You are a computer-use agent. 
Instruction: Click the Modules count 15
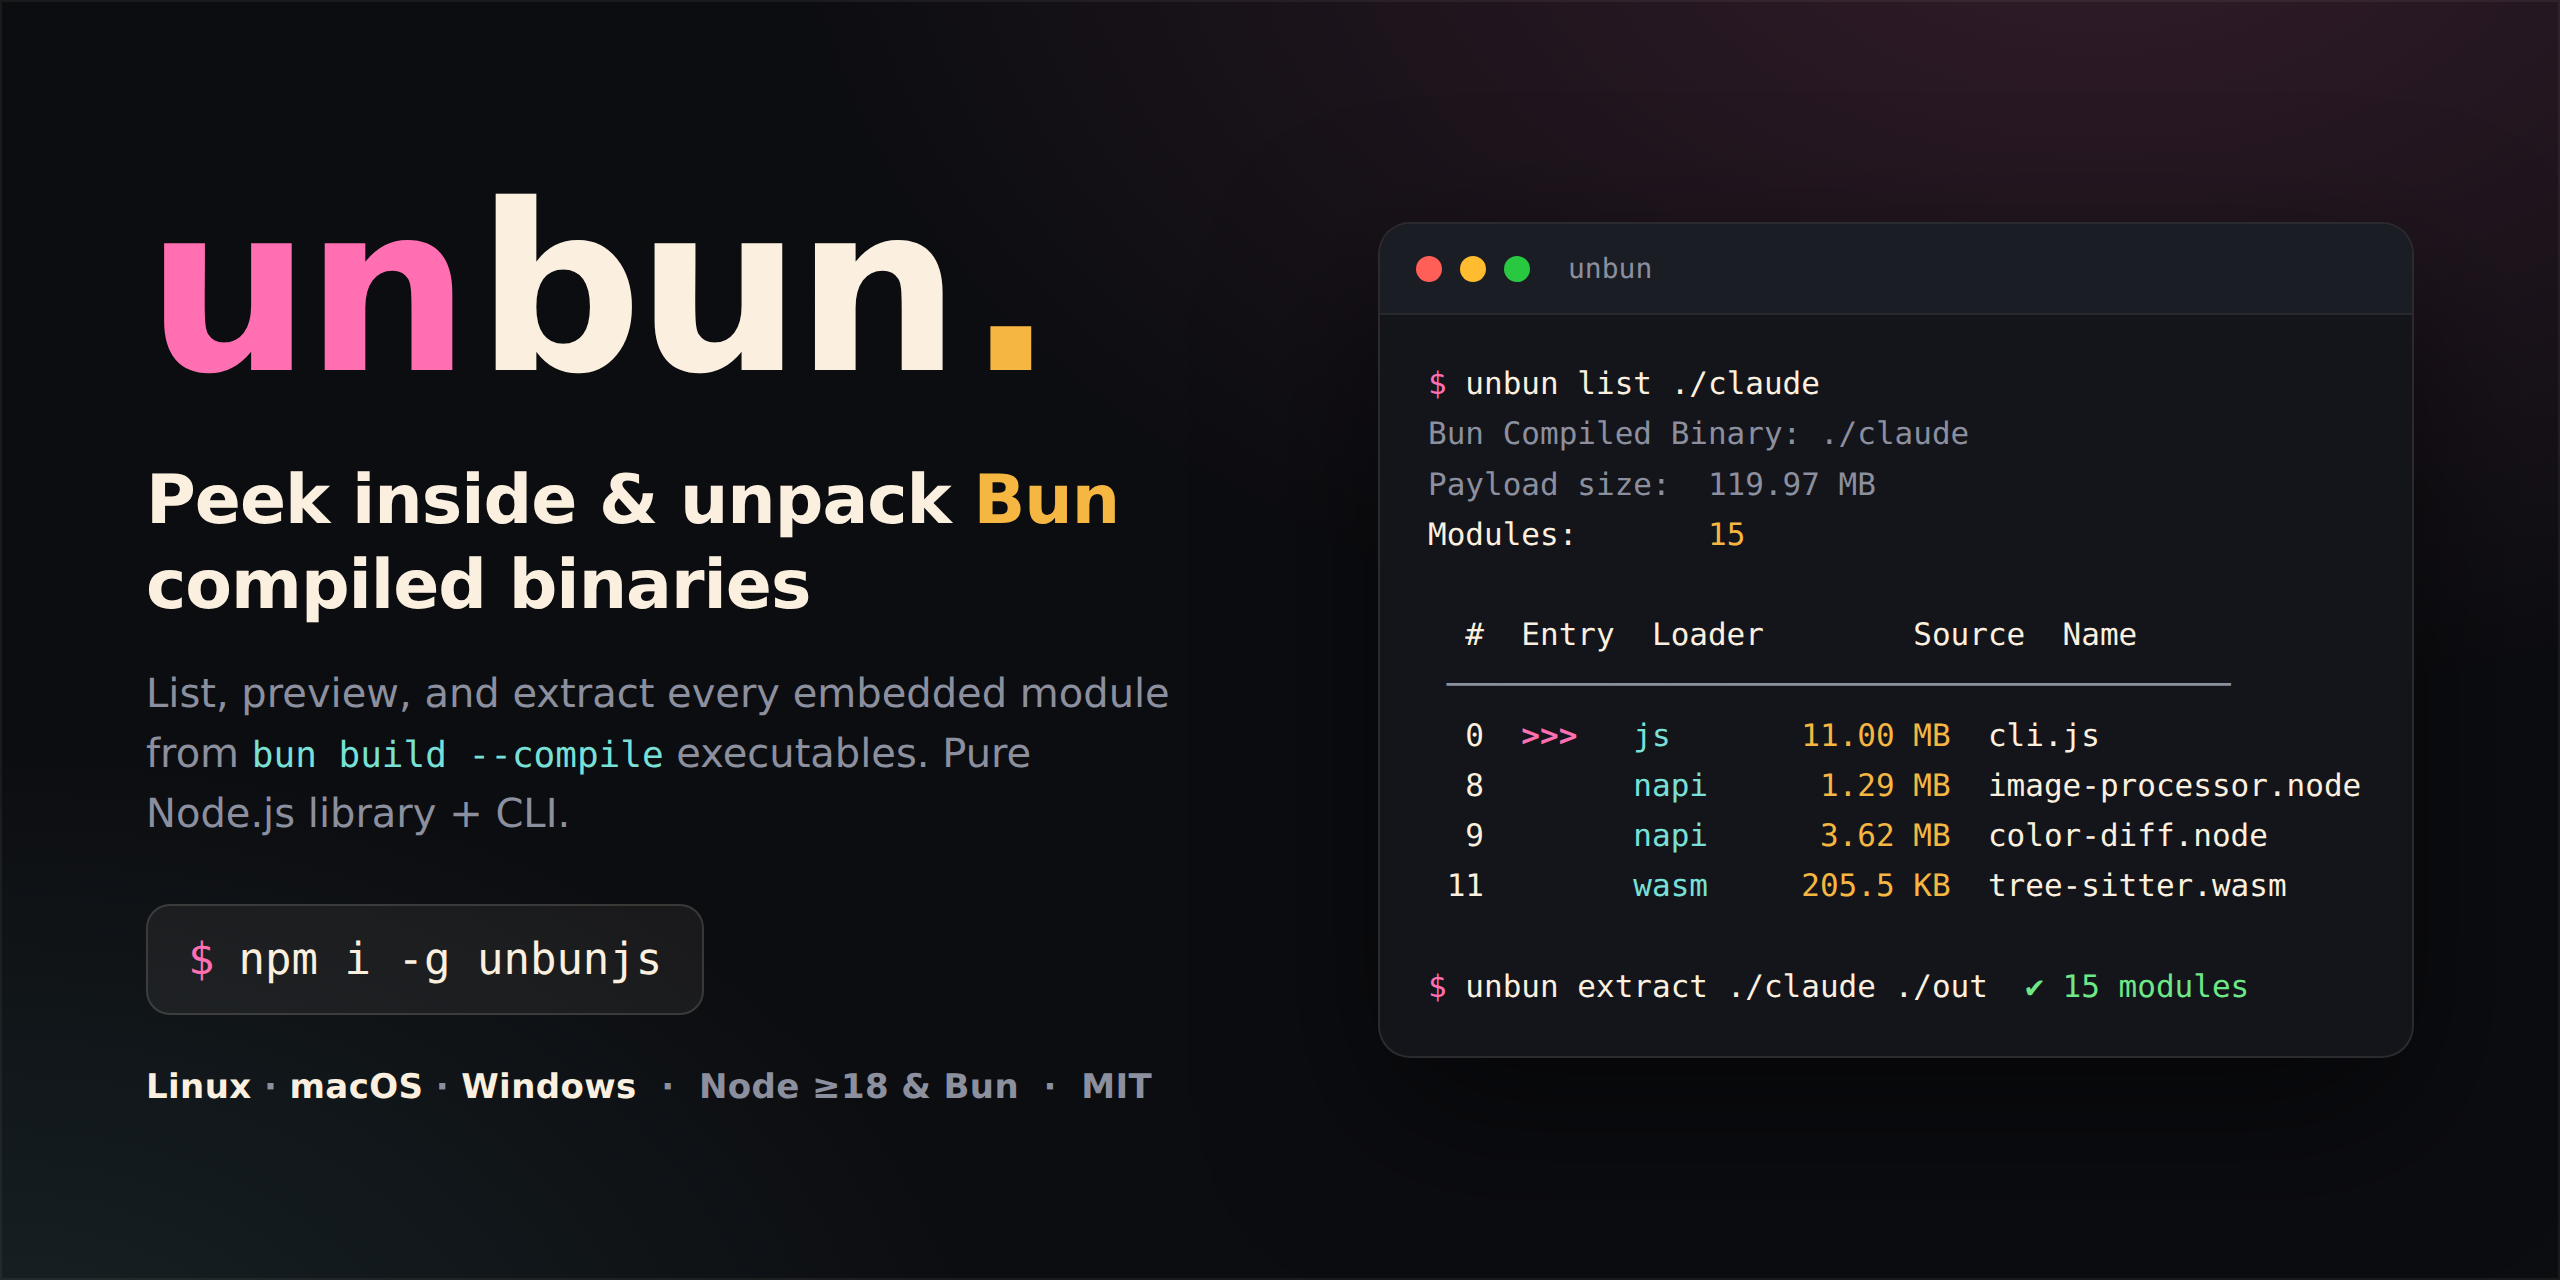(1726, 535)
